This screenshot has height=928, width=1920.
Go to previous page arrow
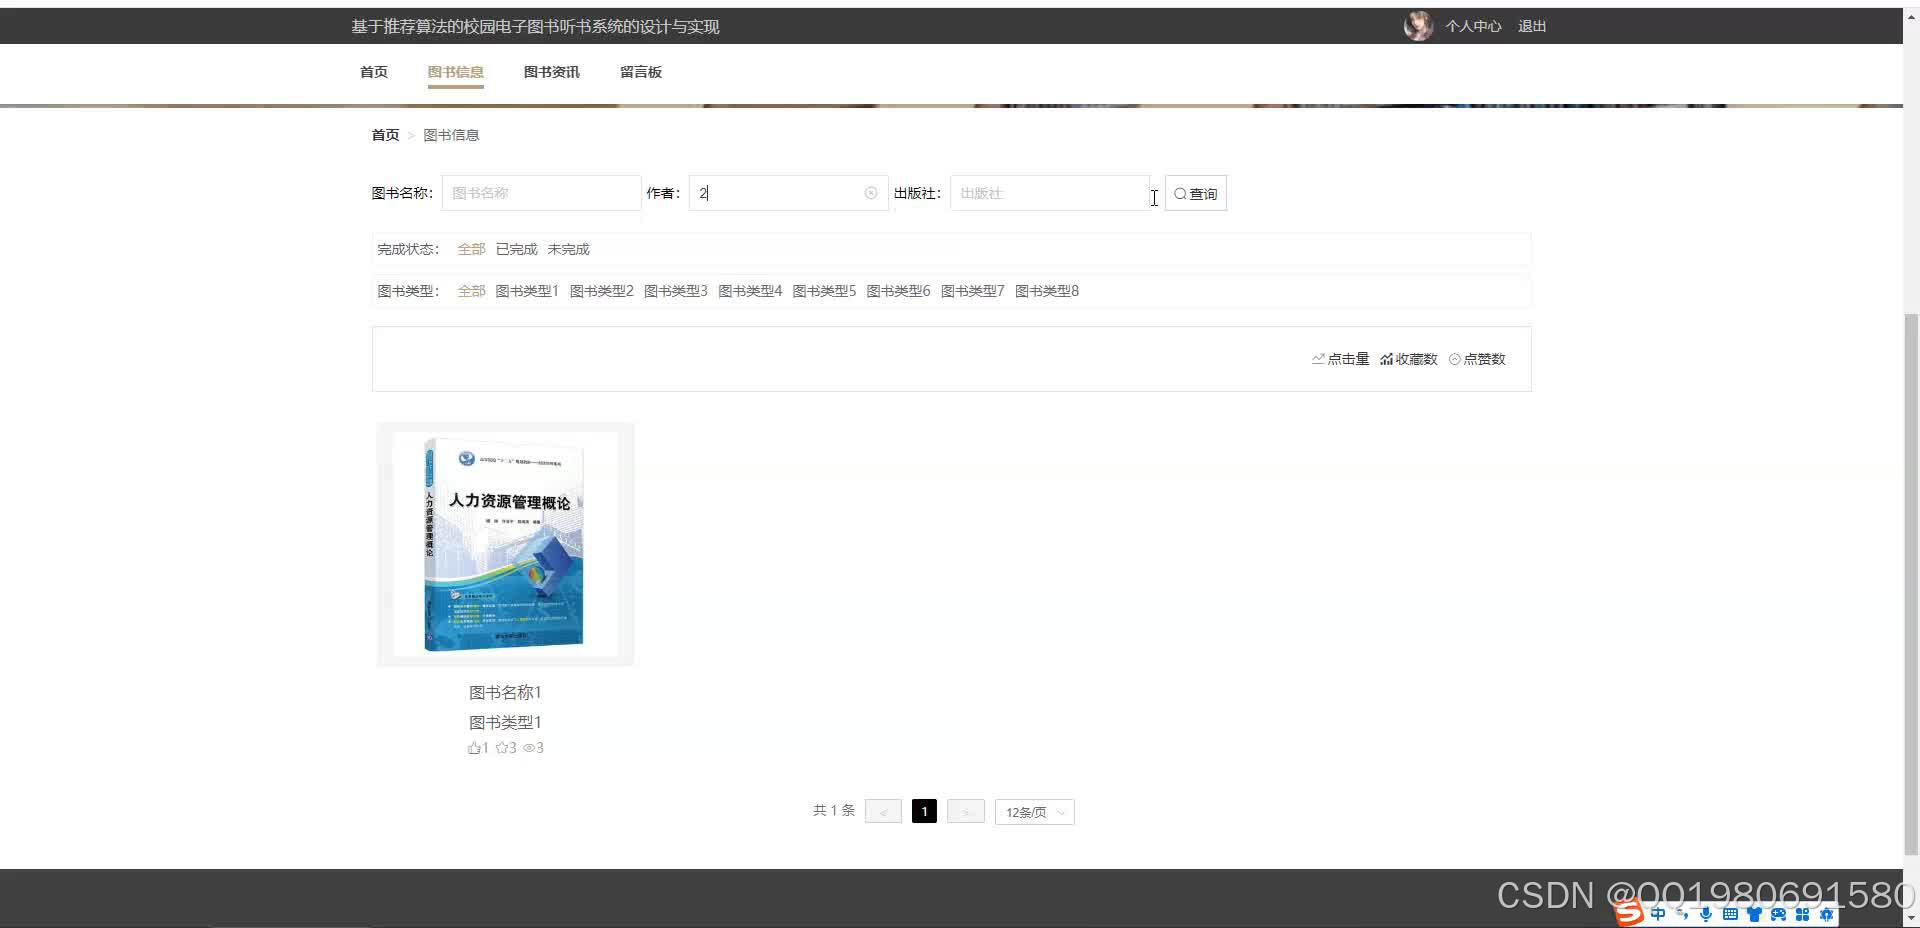tap(883, 811)
